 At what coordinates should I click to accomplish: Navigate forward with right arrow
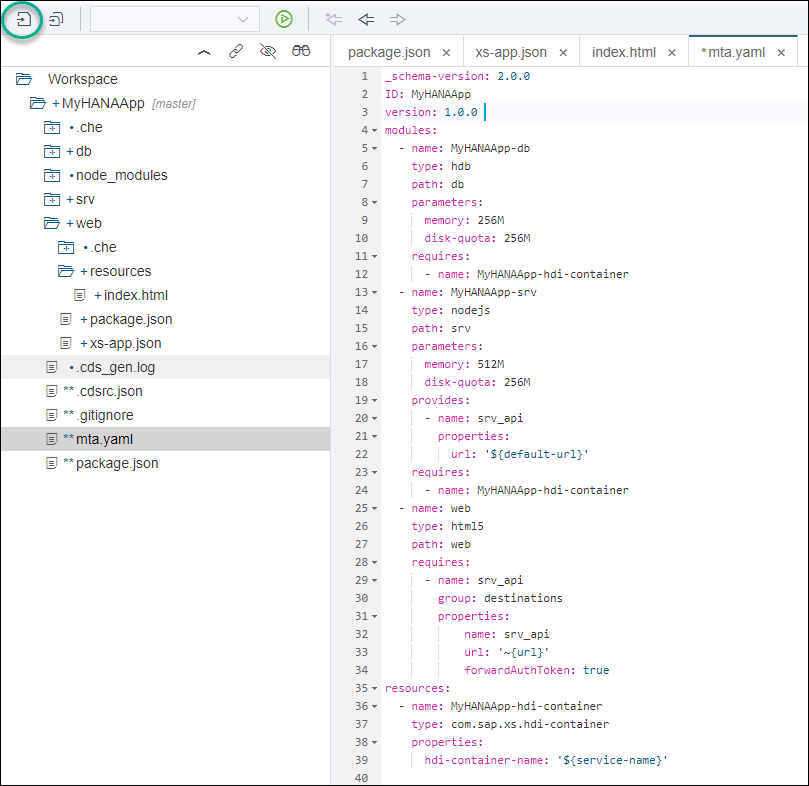click(397, 19)
